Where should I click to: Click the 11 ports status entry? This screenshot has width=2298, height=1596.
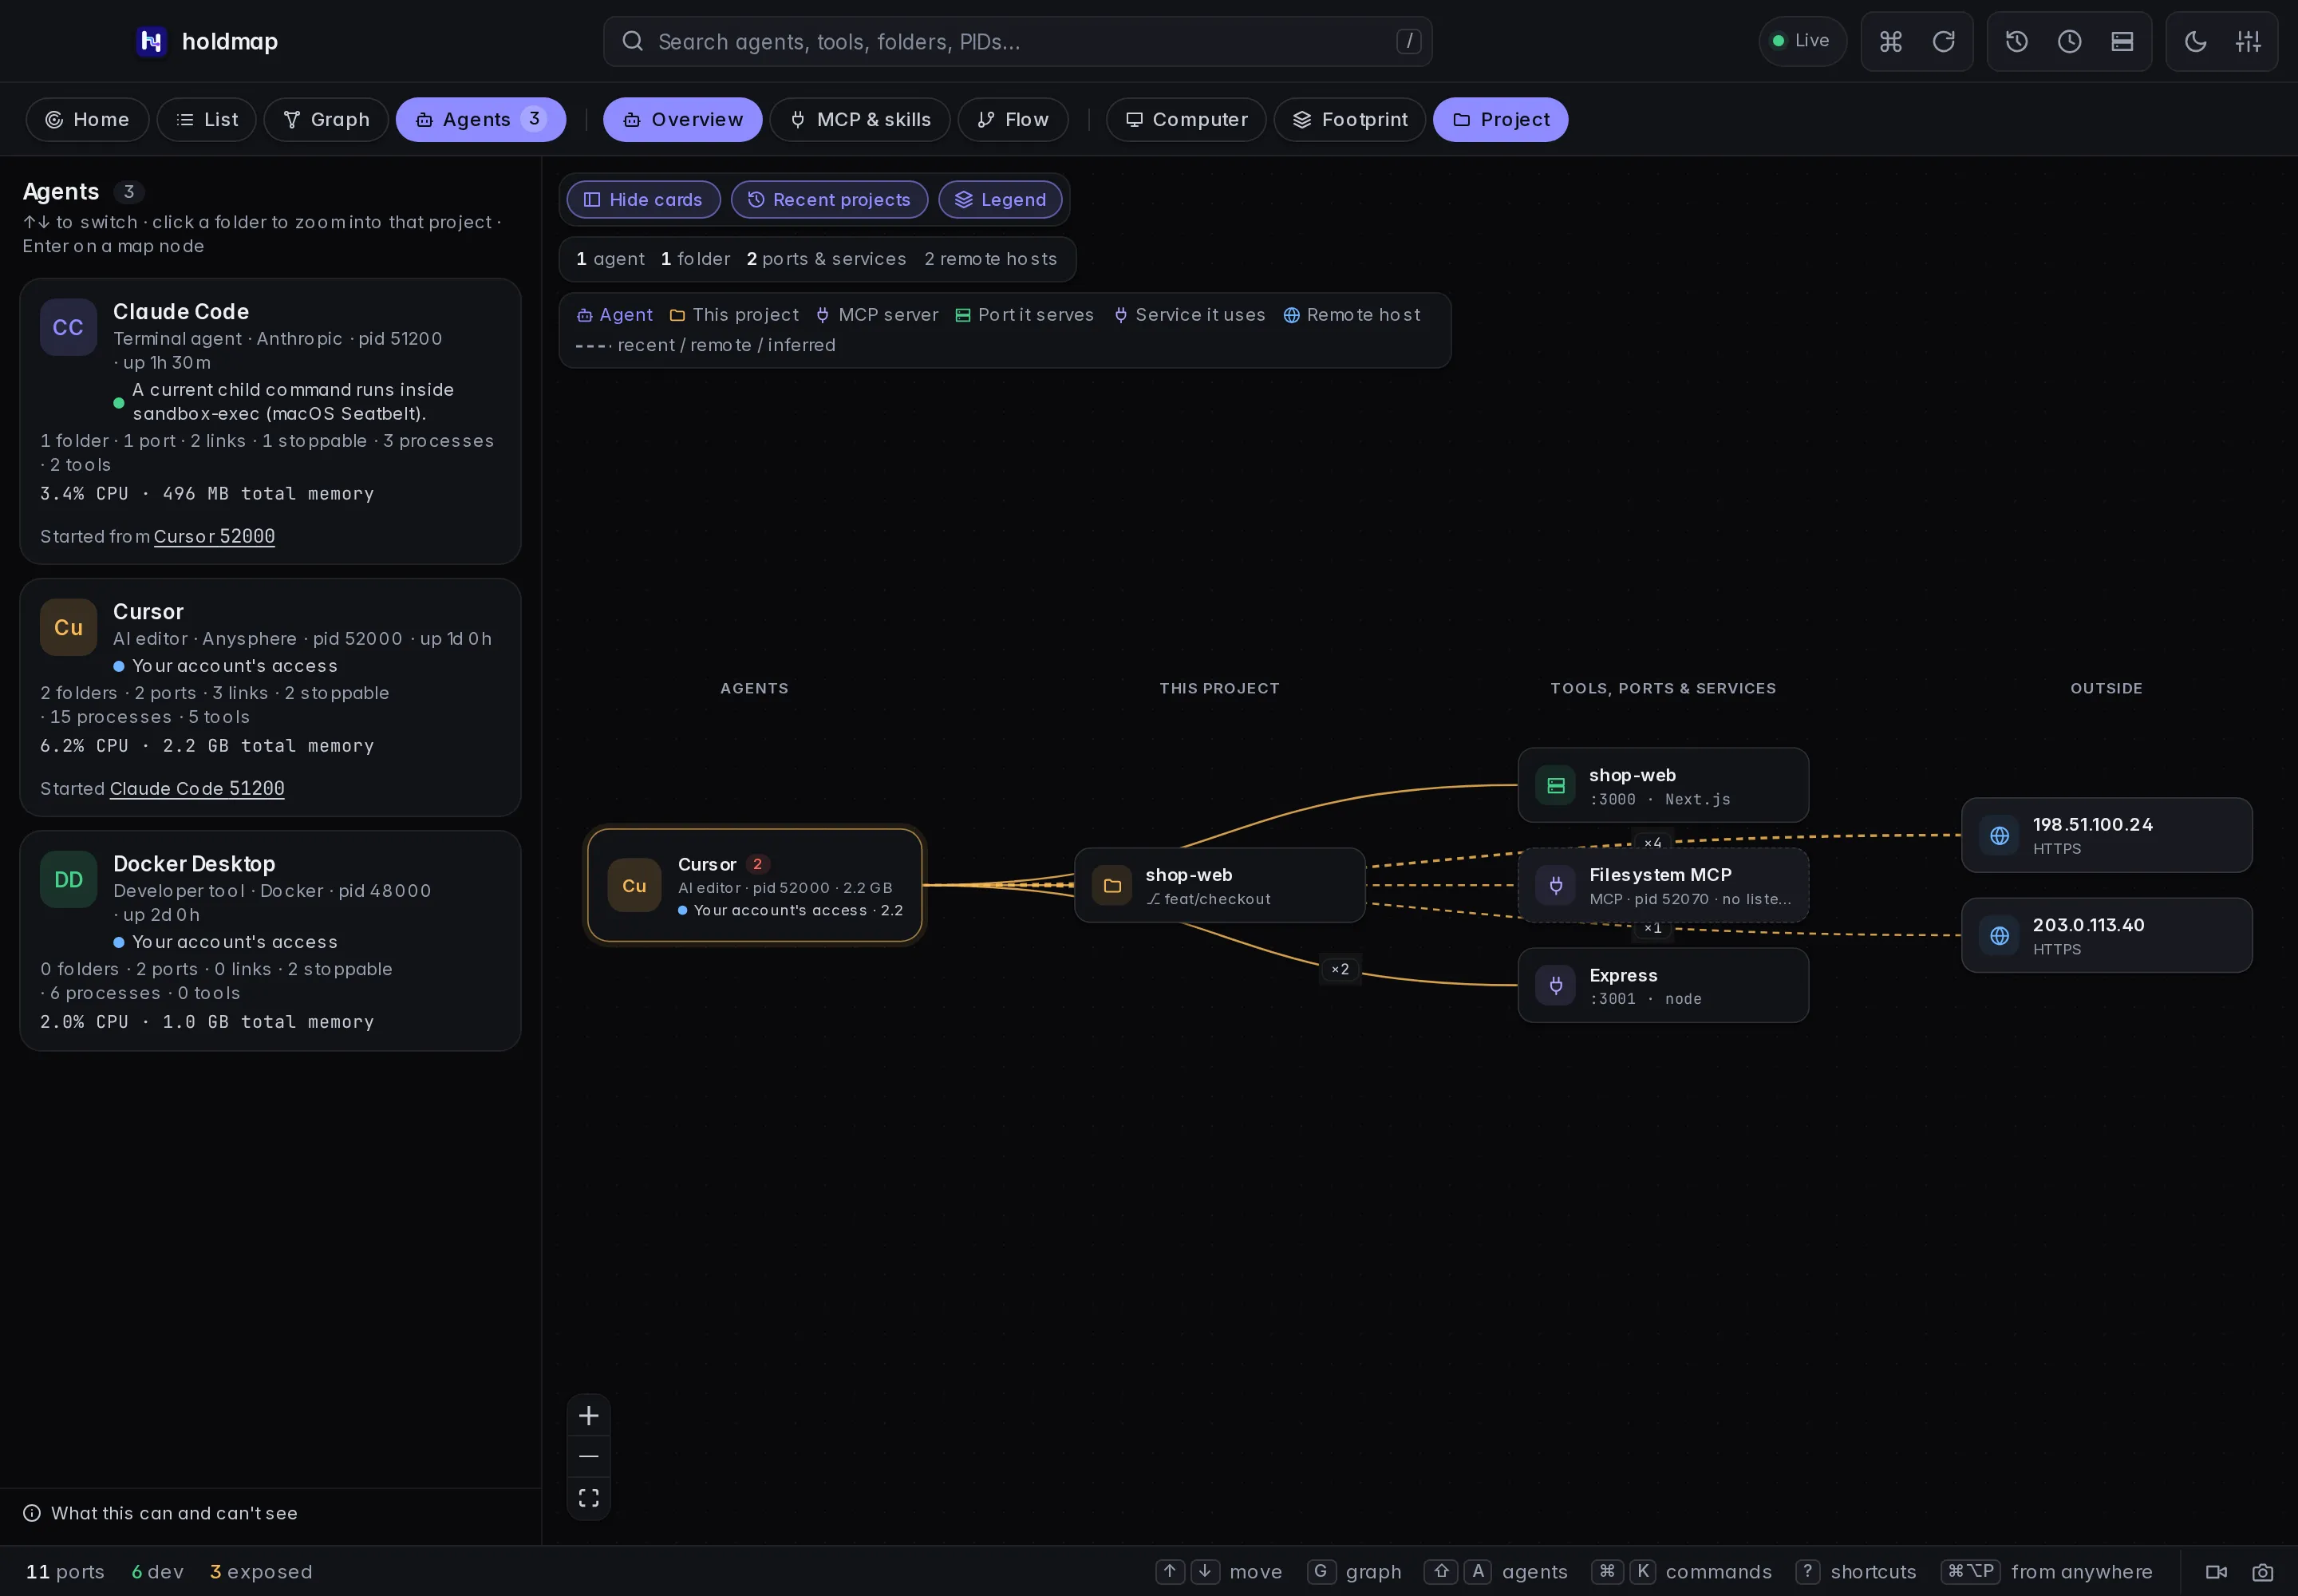(65, 1571)
